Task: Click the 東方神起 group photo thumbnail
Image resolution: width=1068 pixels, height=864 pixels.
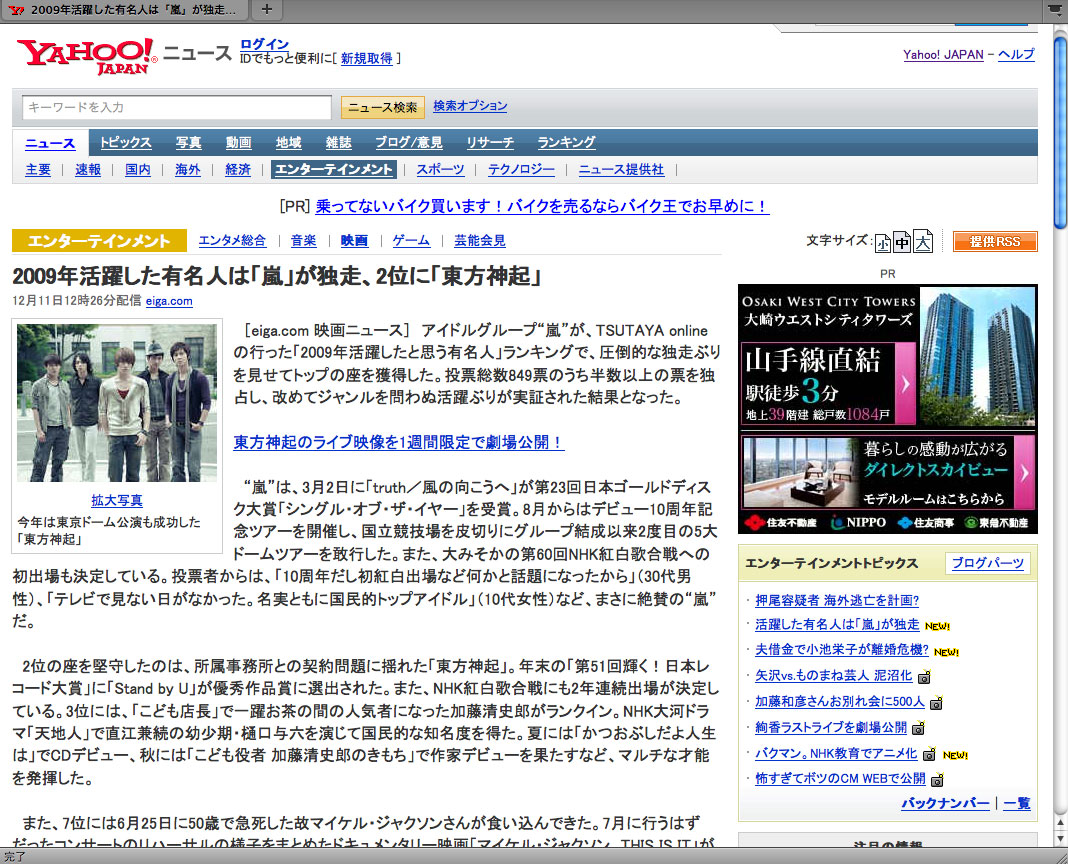Action: 117,403
